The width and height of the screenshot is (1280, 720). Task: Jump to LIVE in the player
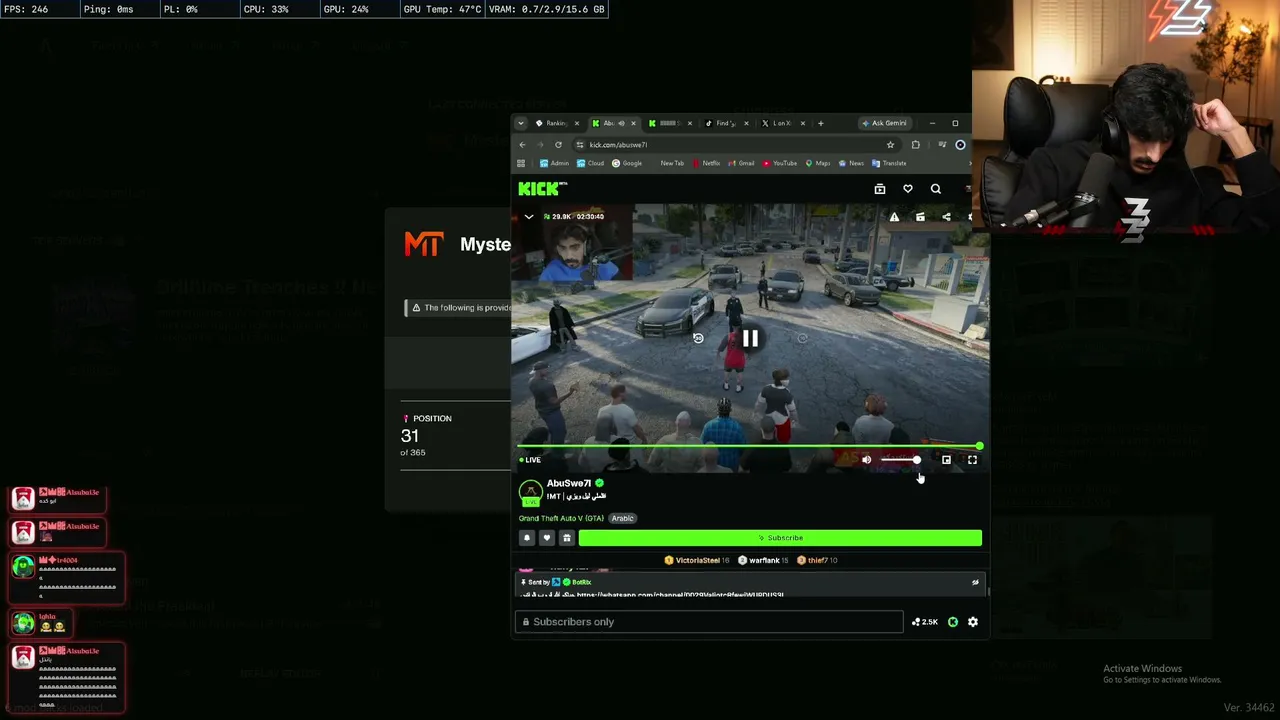coord(530,460)
